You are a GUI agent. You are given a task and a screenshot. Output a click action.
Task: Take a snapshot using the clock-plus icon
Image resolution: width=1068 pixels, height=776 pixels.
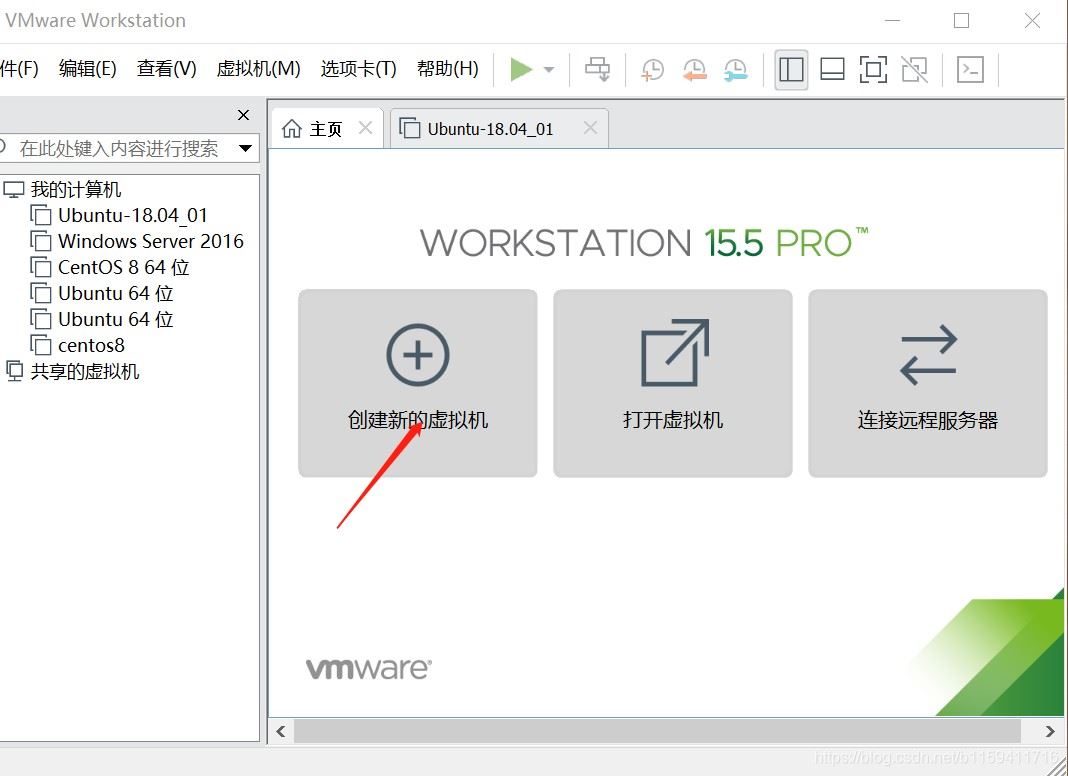point(652,69)
